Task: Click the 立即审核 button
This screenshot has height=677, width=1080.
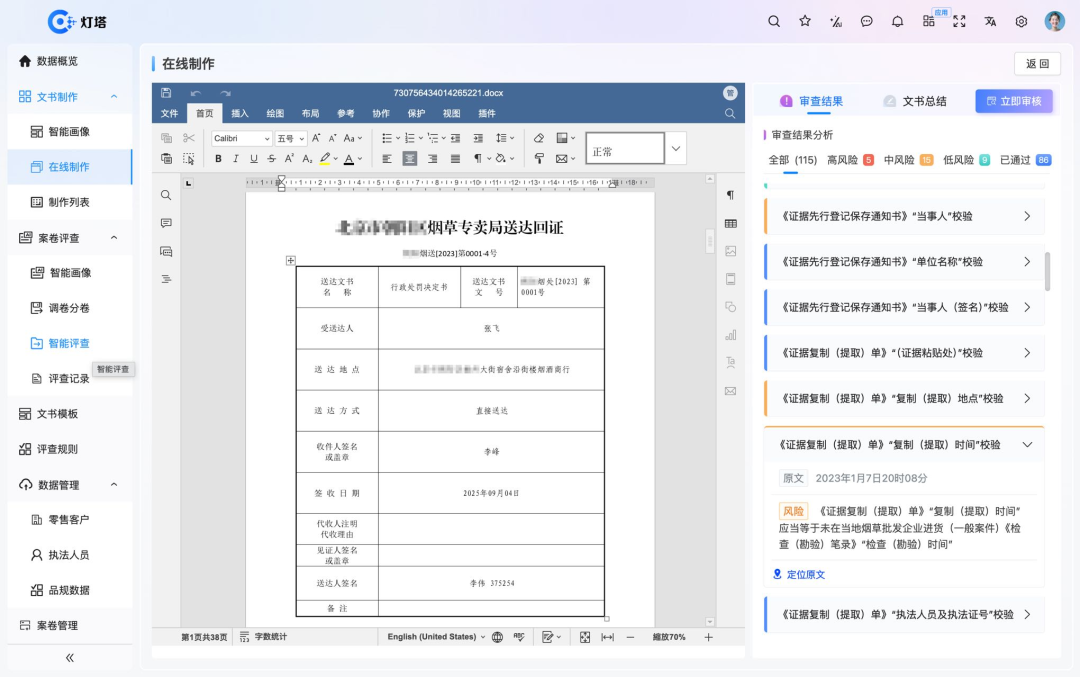Action: point(1013,101)
